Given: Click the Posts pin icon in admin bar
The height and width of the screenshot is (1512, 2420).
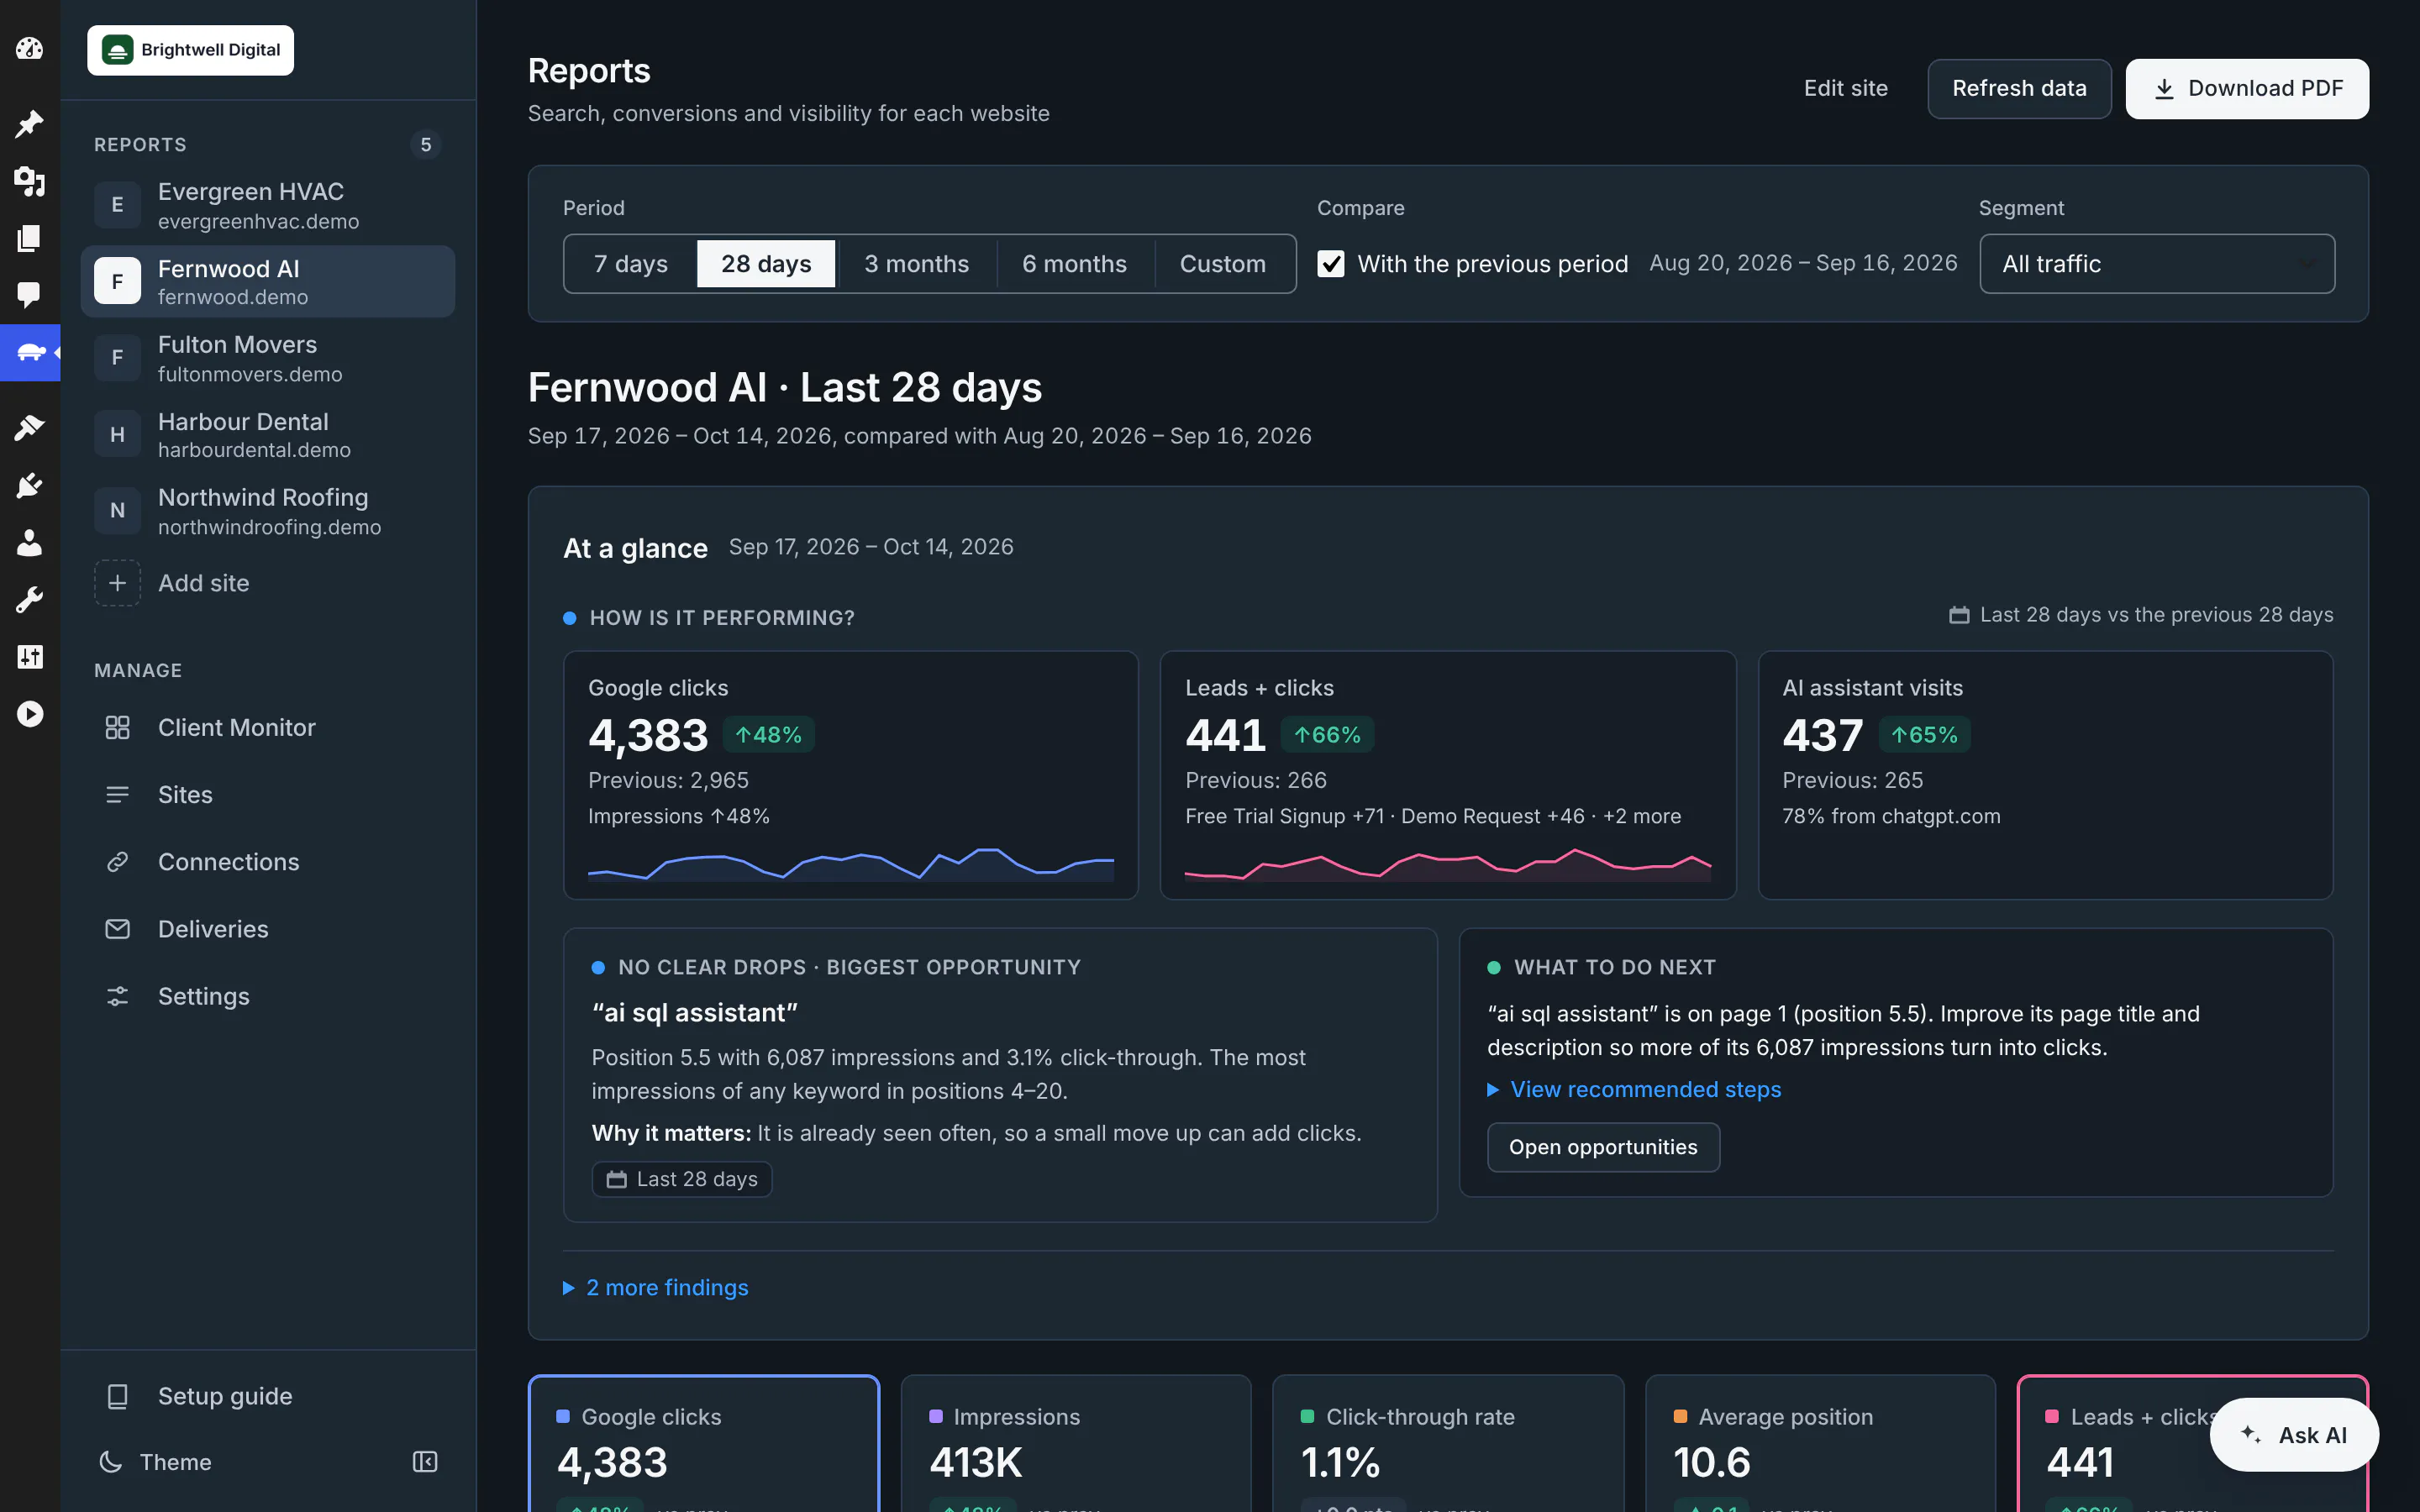Looking at the screenshot, I should tap(29, 124).
